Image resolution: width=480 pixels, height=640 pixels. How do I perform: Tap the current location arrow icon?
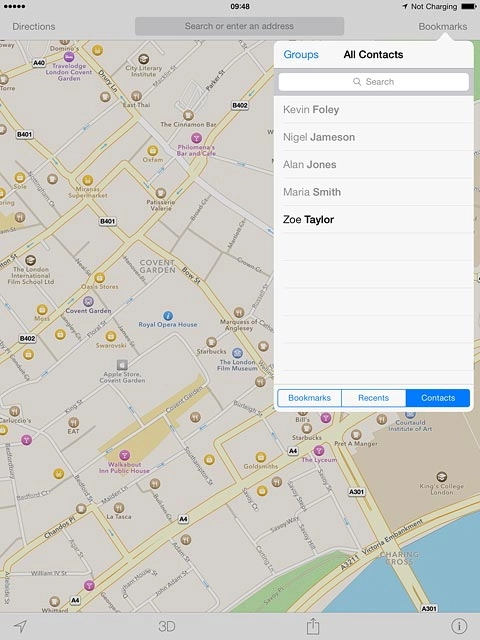[x=20, y=626]
